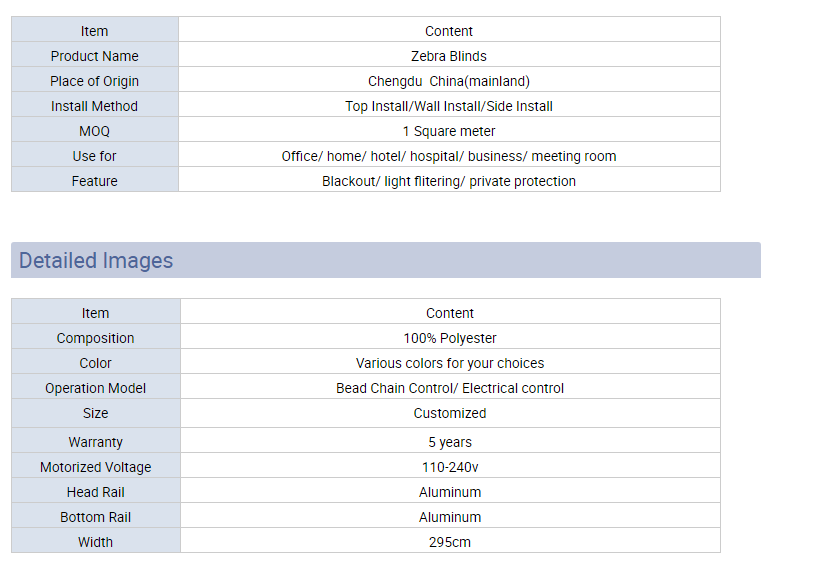Click the Place of Origin label
This screenshot has height=564, width=821.
tap(95, 81)
